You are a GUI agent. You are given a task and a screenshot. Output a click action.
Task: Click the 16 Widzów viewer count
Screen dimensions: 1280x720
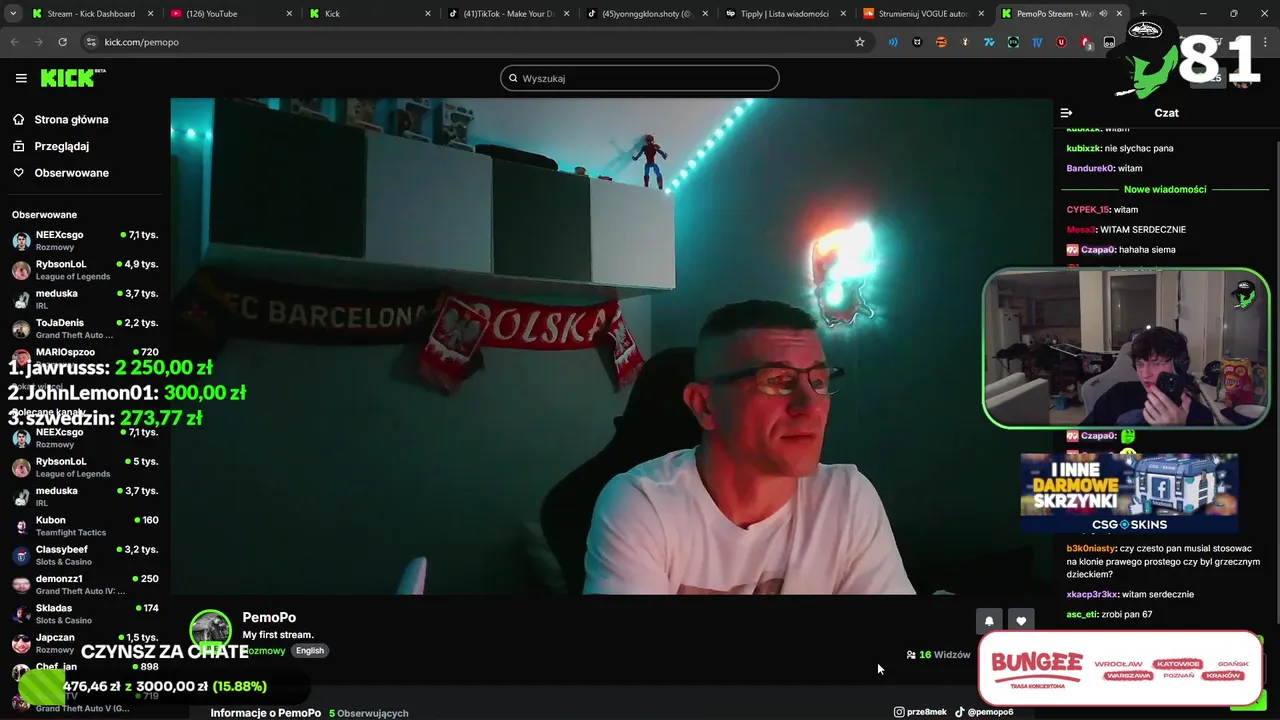938,655
